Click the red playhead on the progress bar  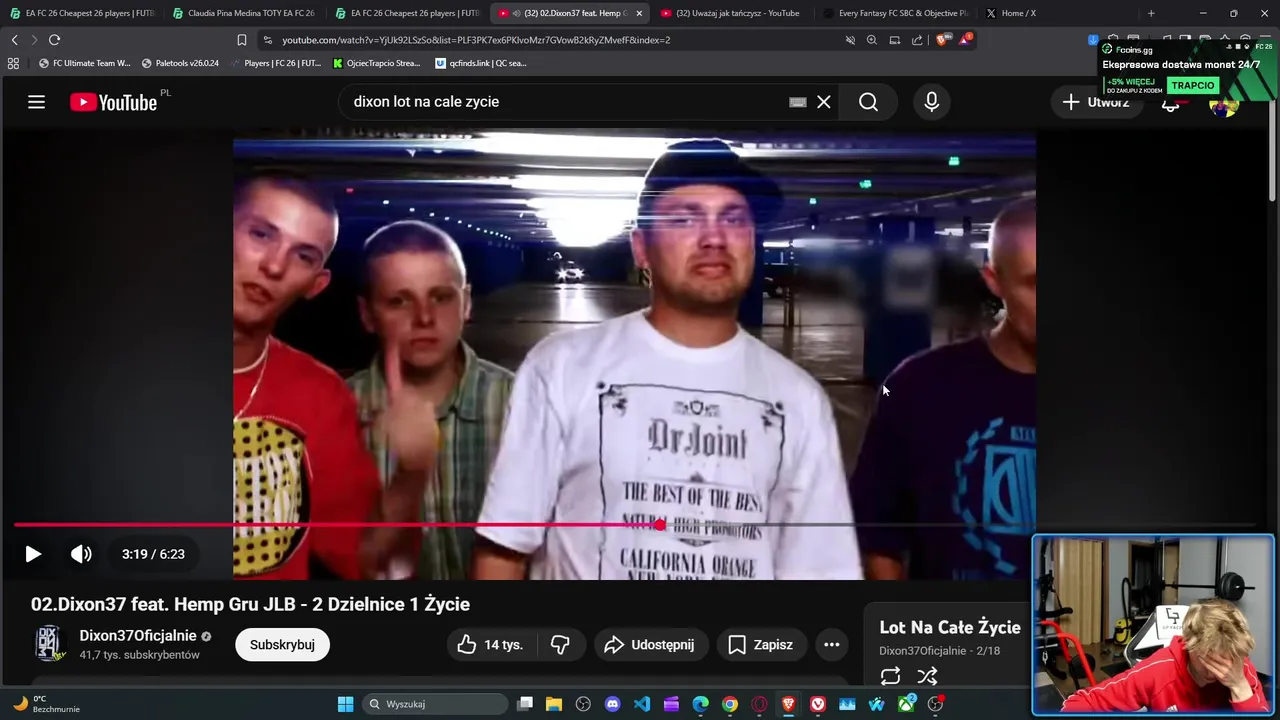click(659, 525)
